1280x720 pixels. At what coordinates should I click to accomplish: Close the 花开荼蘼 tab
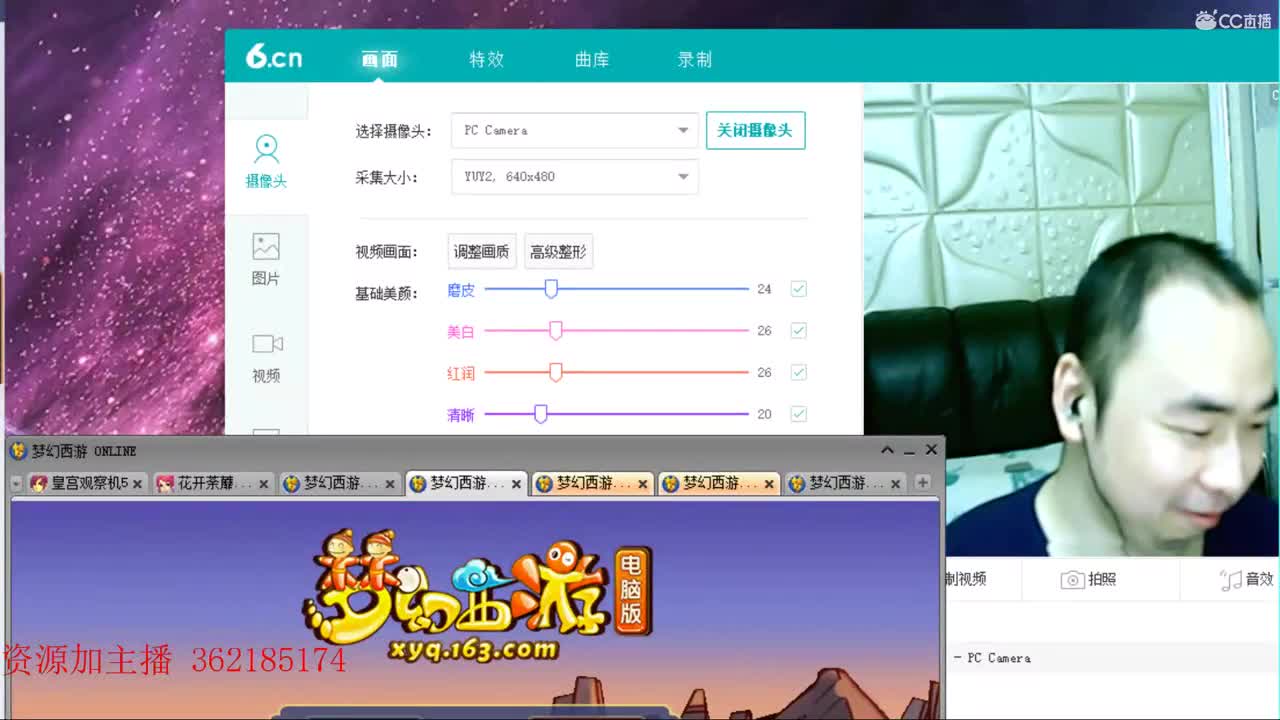pyautogui.click(x=263, y=484)
